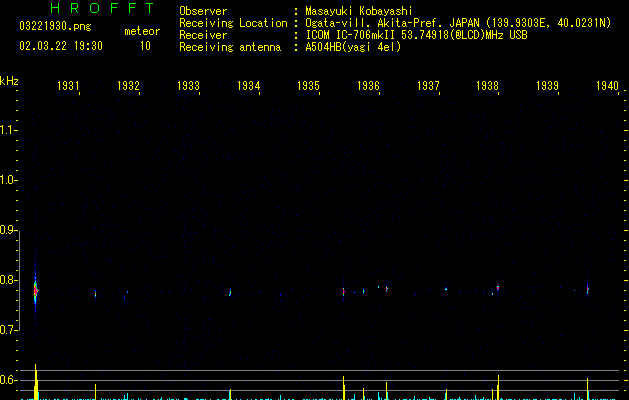Viewport: 629px width, 400px height.
Task: Click the kHz axis unit label
Action: click(x=9, y=81)
